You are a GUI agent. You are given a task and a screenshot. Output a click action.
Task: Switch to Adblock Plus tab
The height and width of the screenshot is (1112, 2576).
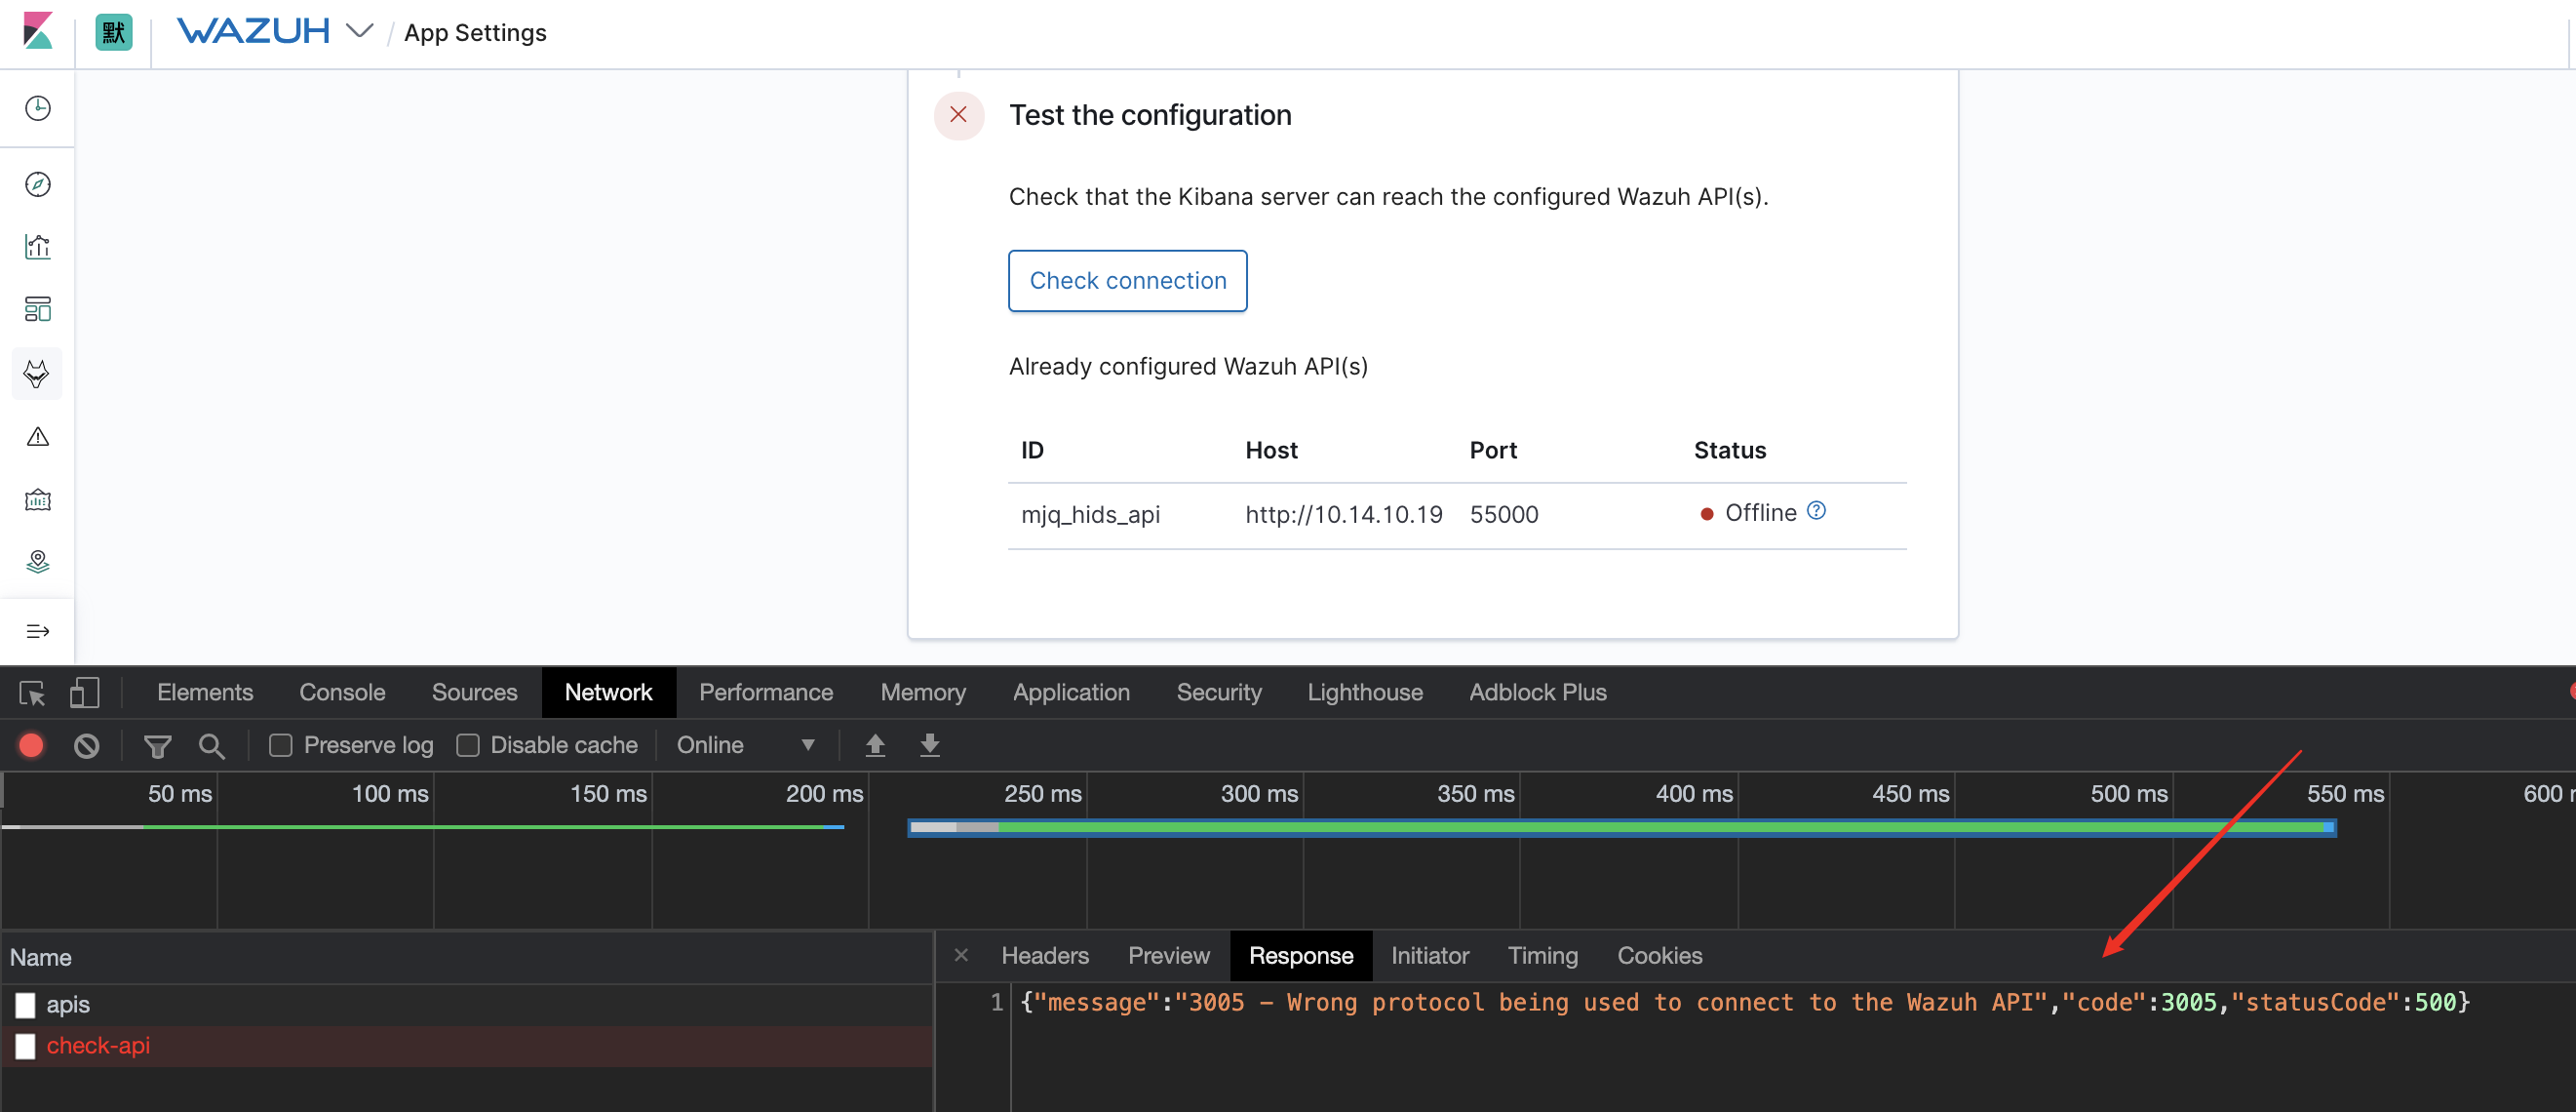coord(1538,692)
